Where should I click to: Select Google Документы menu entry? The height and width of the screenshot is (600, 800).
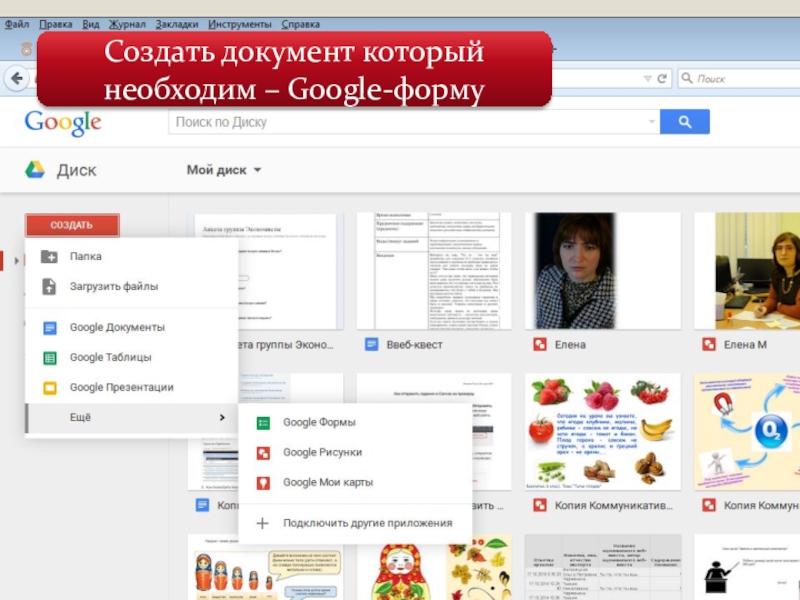tap(132, 328)
